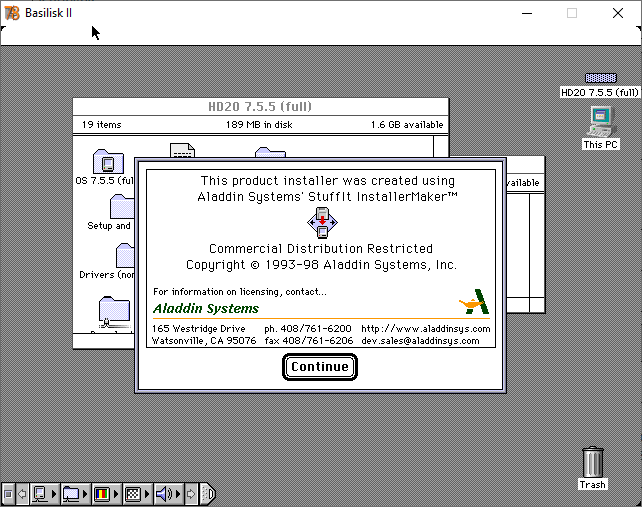Click the vertical scrollbar of HD20 window
This screenshot has width=642, height=507.
pyautogui.click(x=441, y=147)
